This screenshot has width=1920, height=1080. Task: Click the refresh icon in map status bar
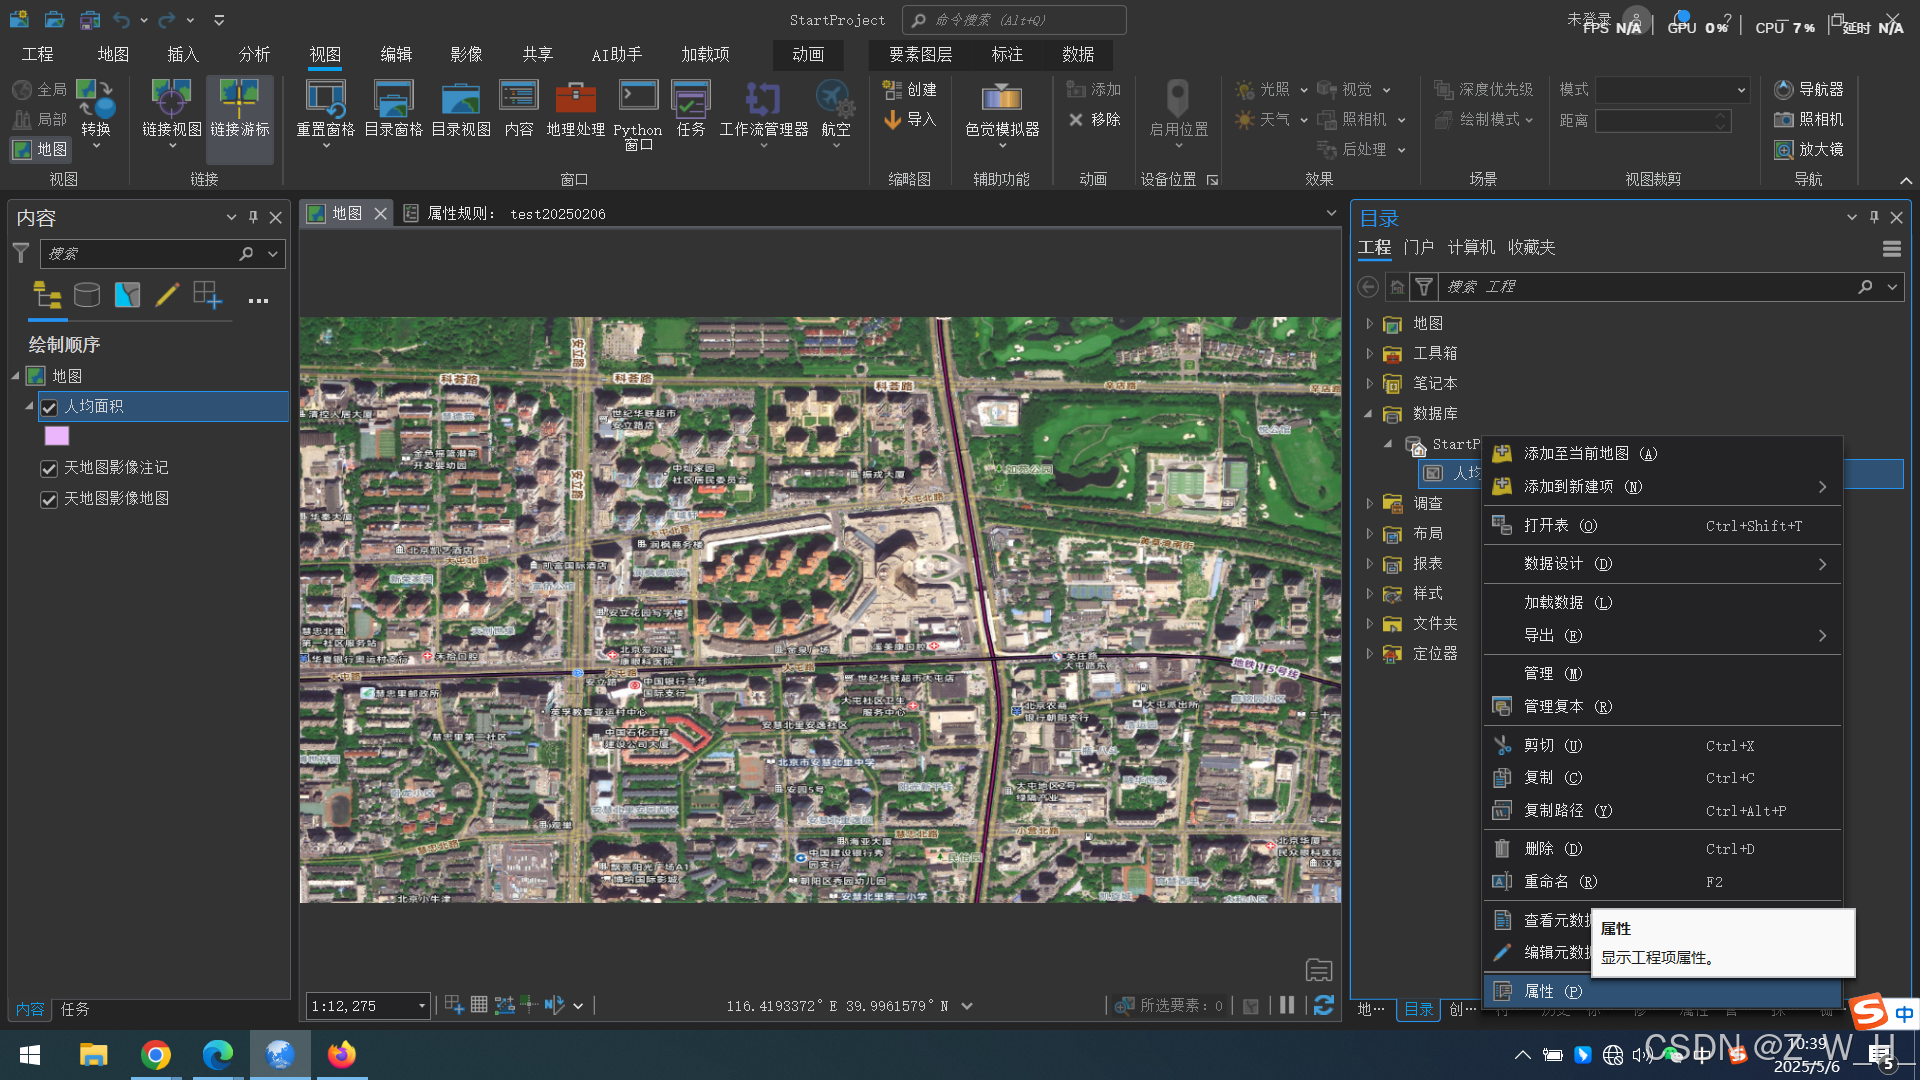pyautogui.click(x=1323, y=1006)
